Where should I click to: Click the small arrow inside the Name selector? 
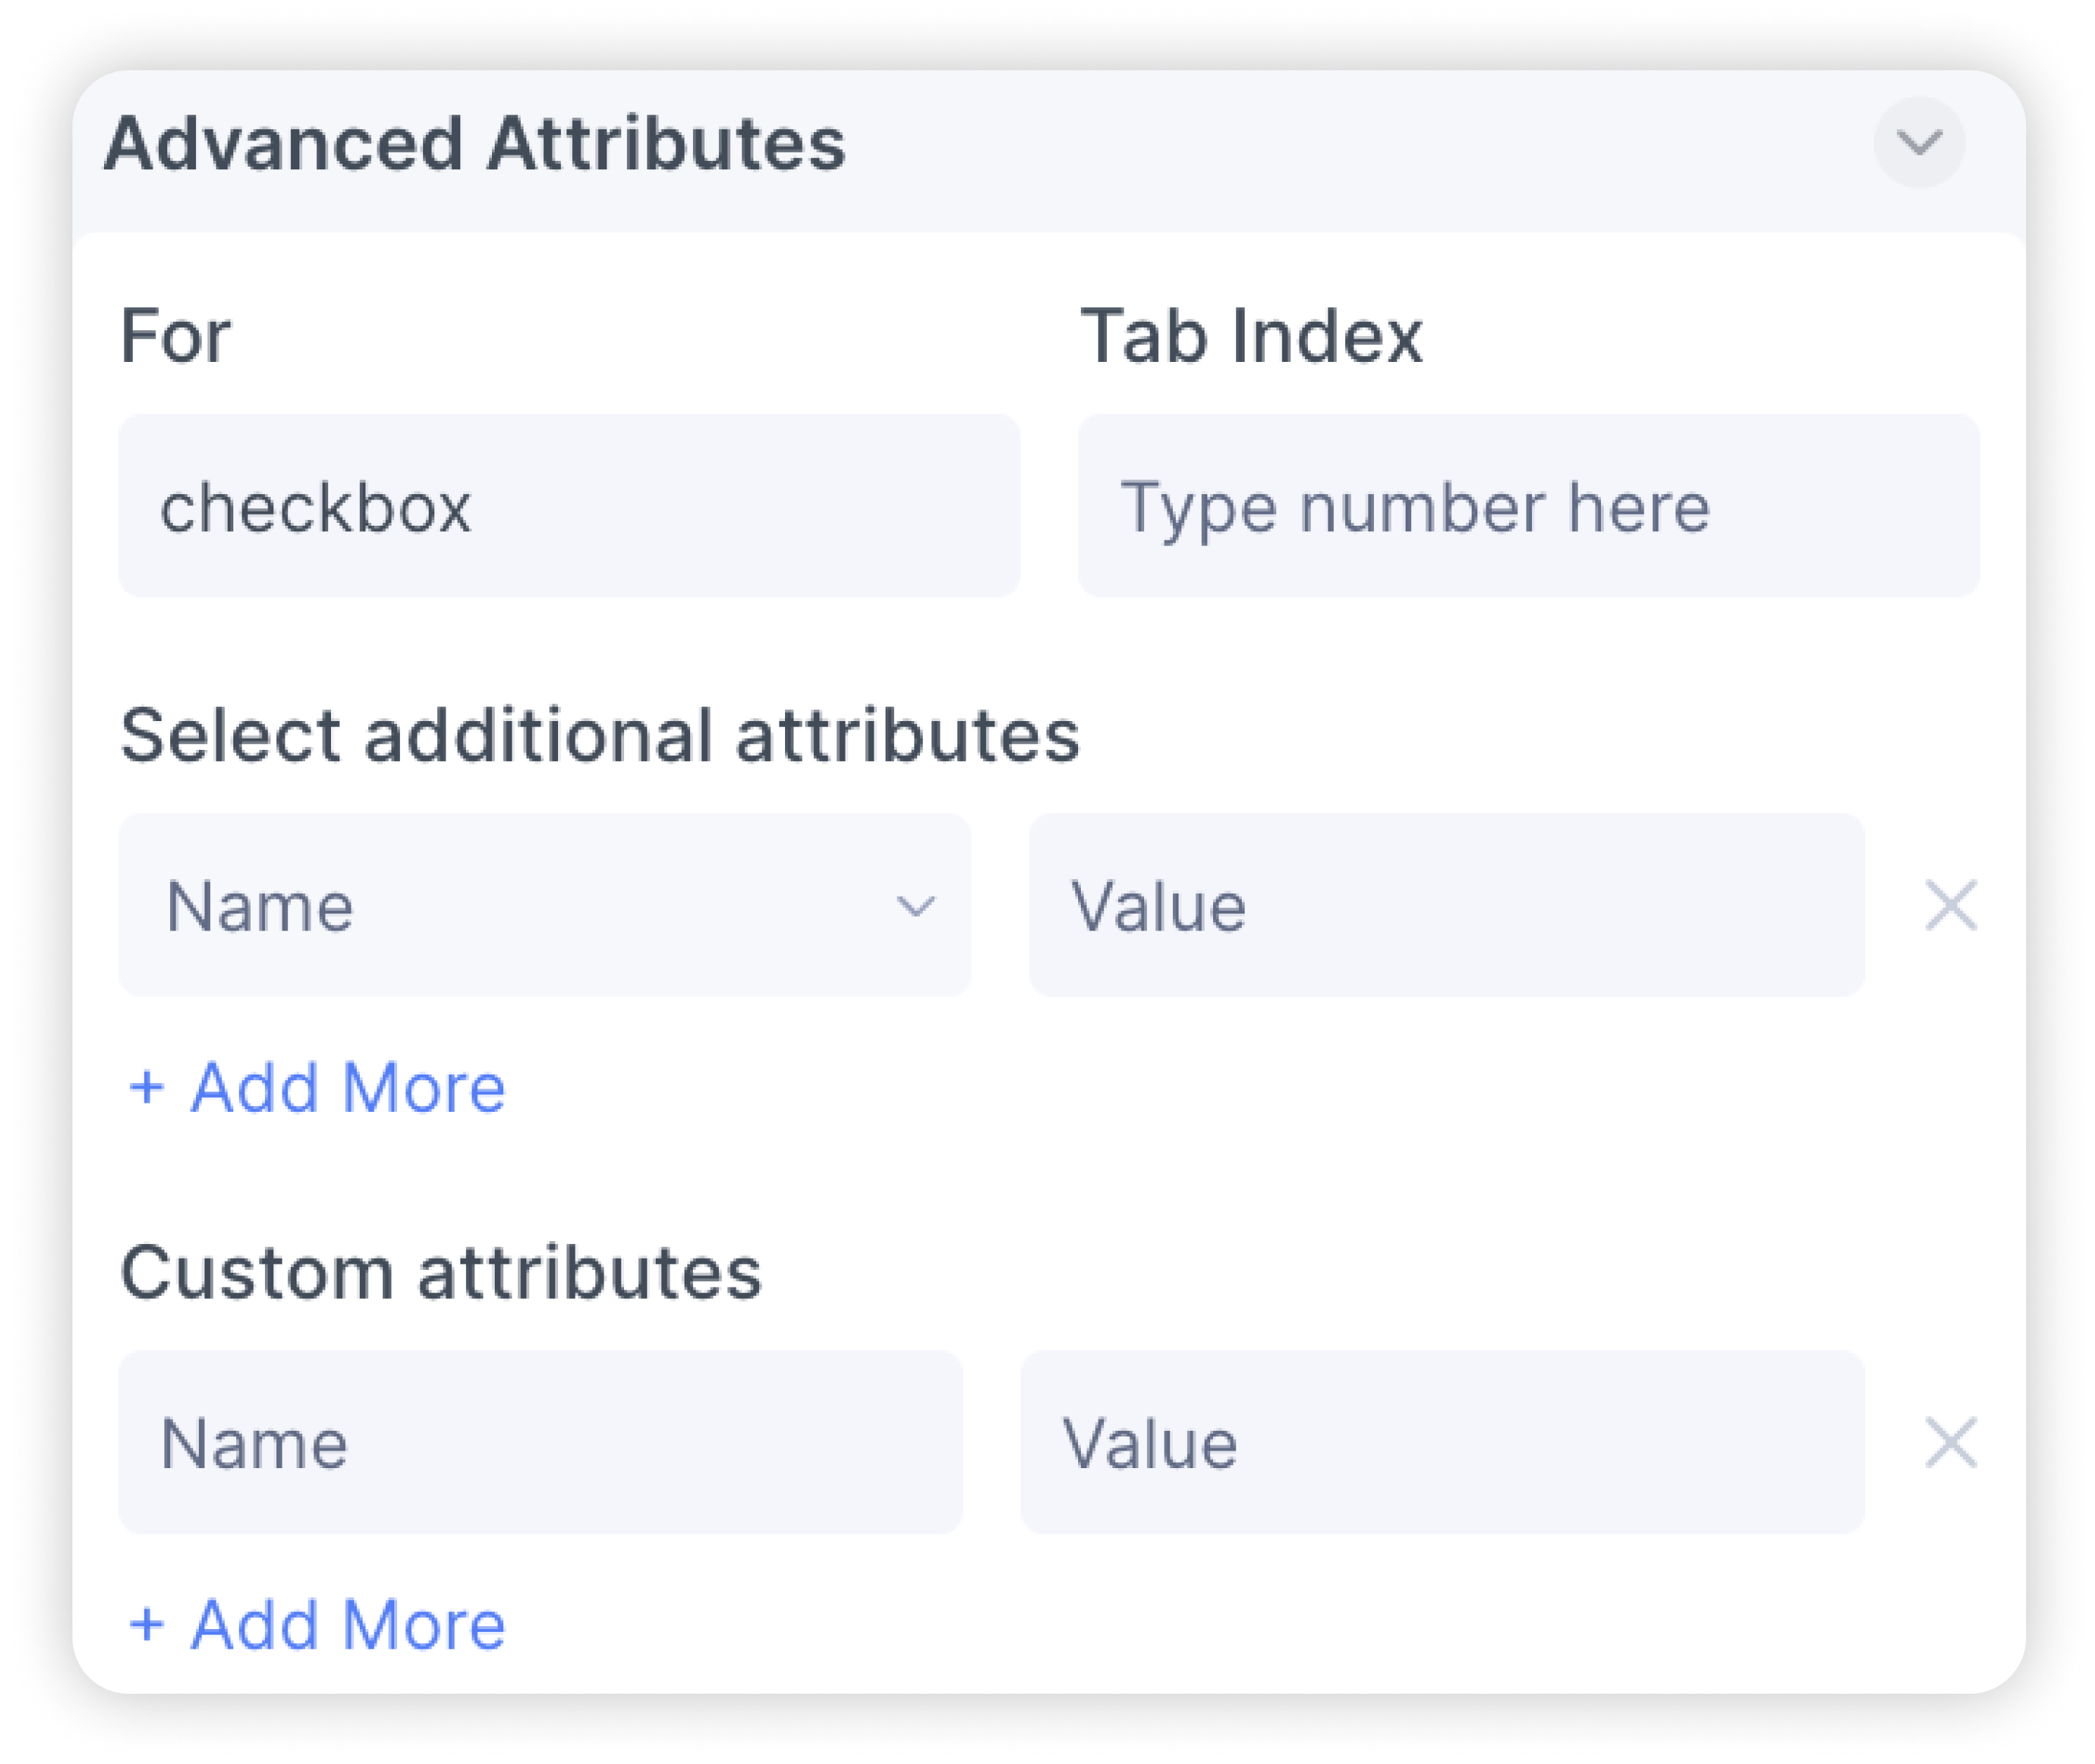[x=915, y=907]
